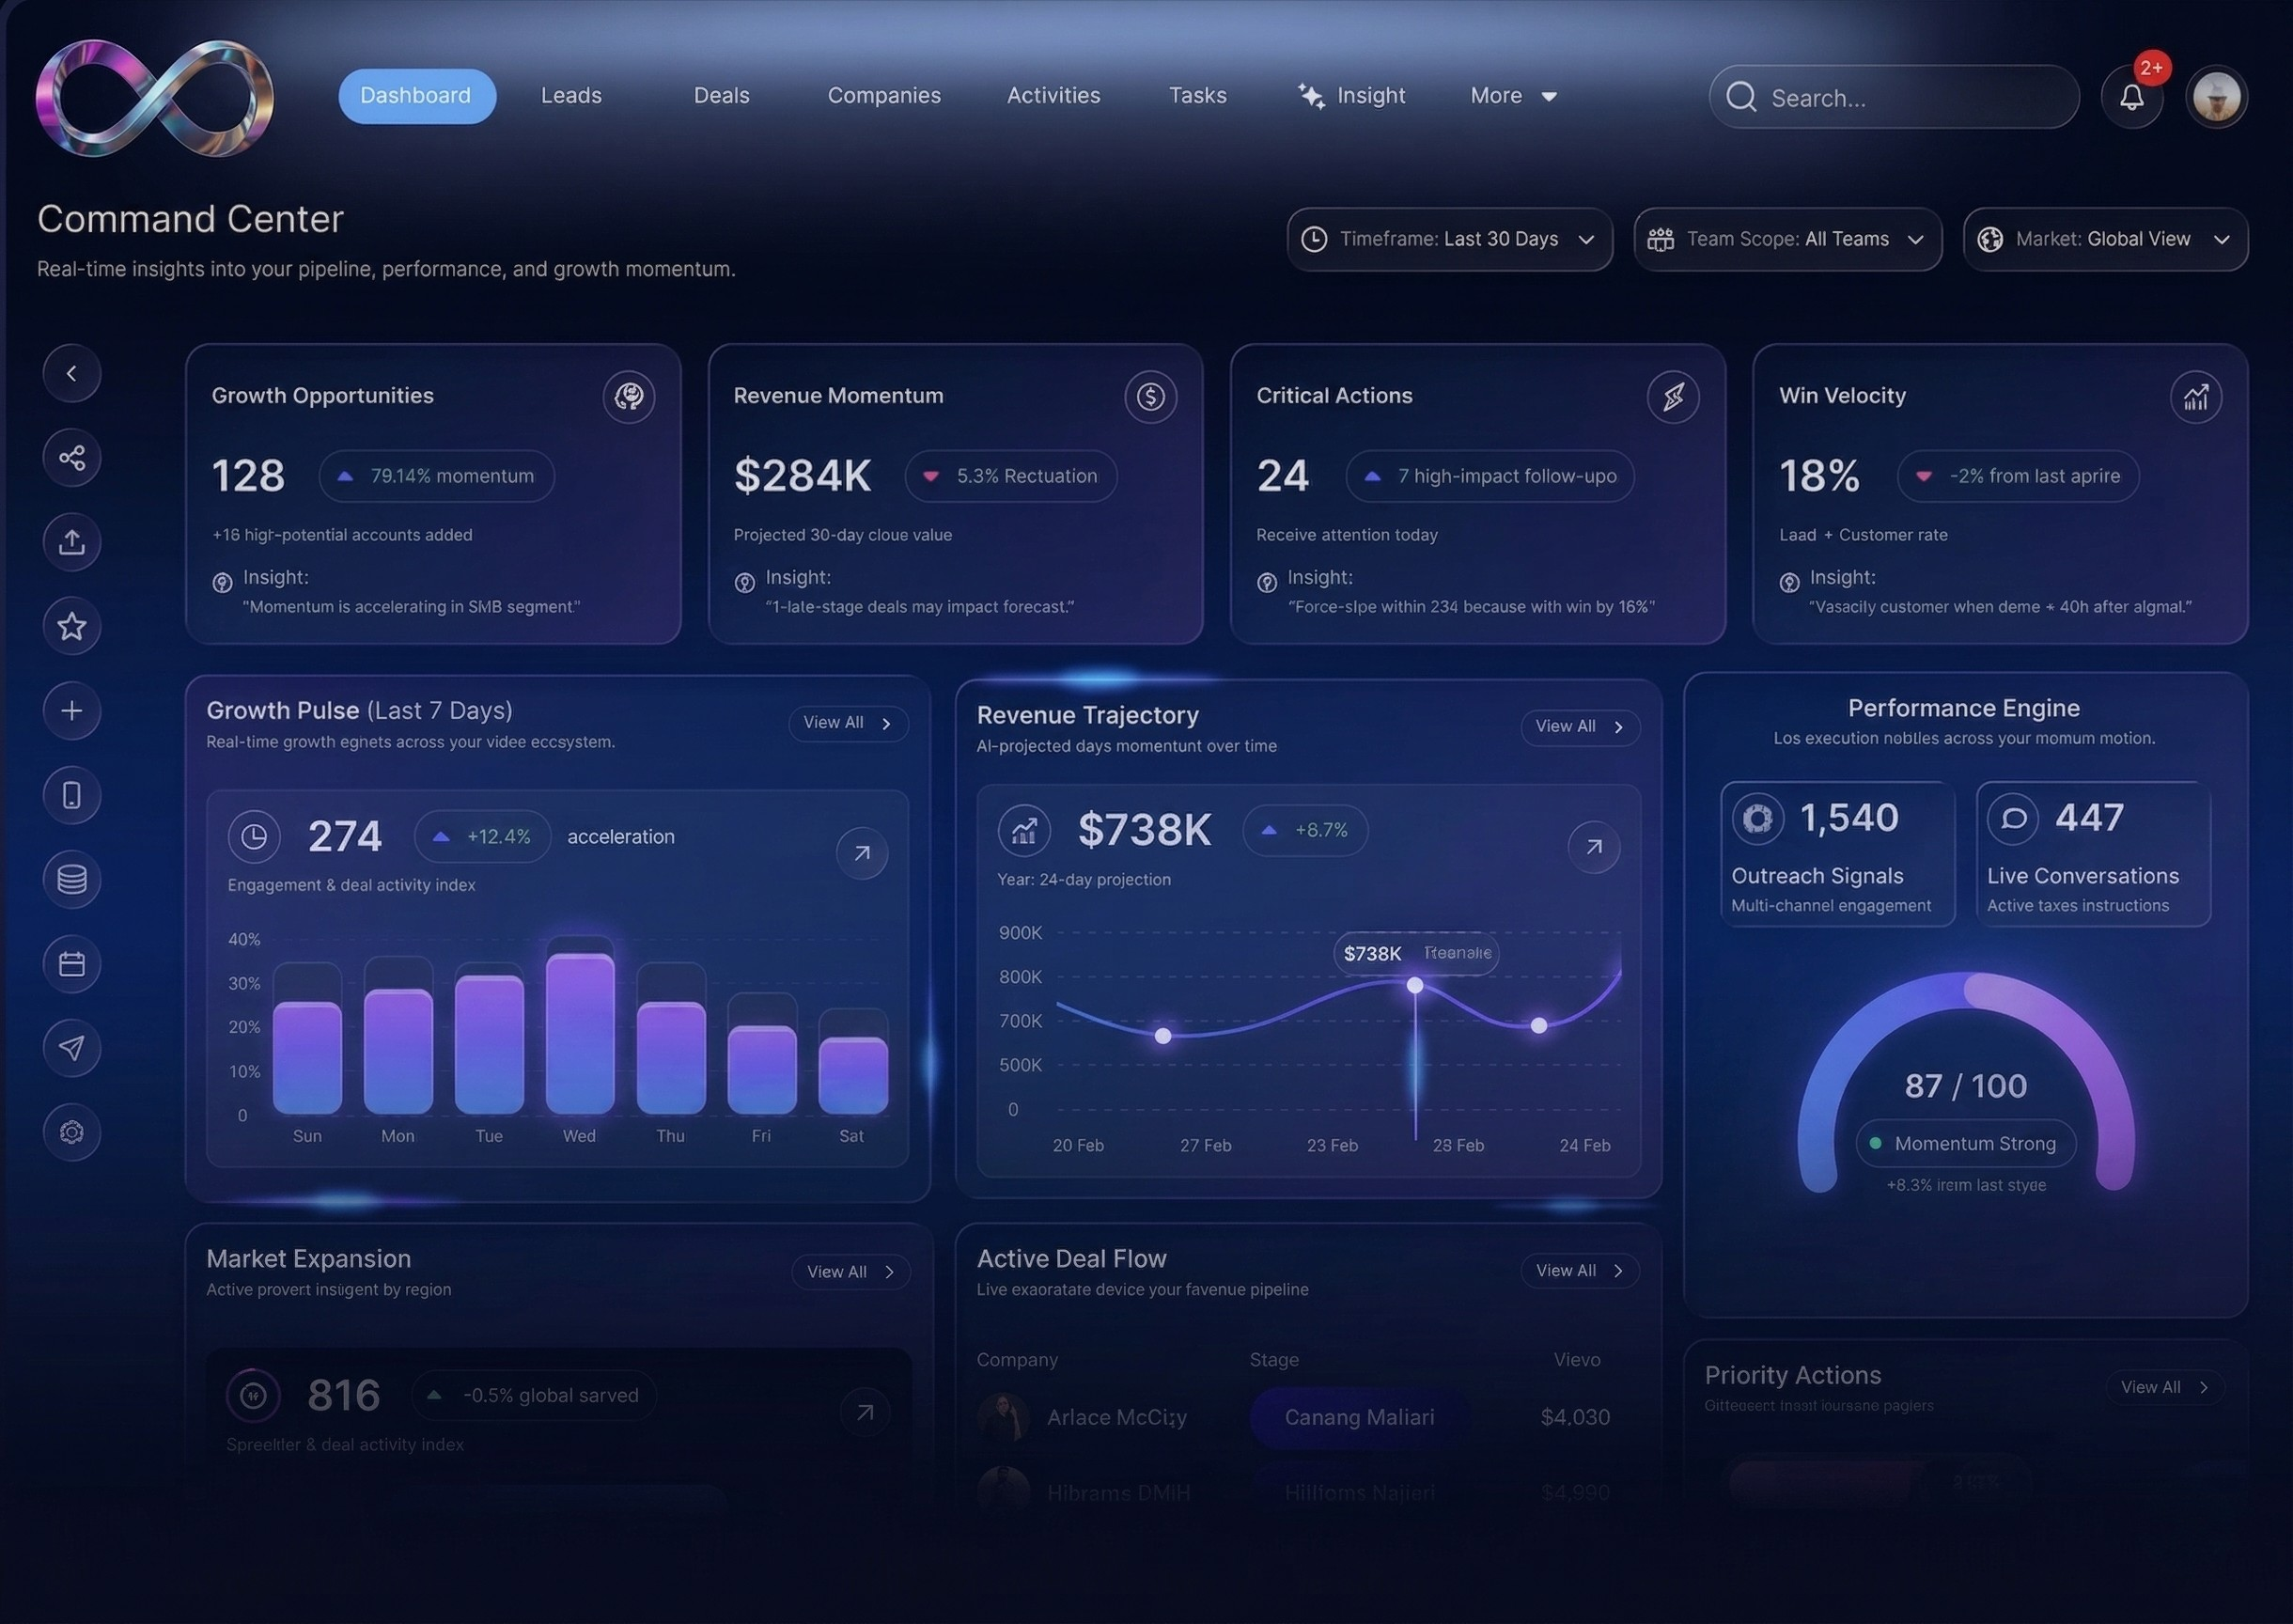
Task: Open settings via the gear icon
Action: [70, 1131]
